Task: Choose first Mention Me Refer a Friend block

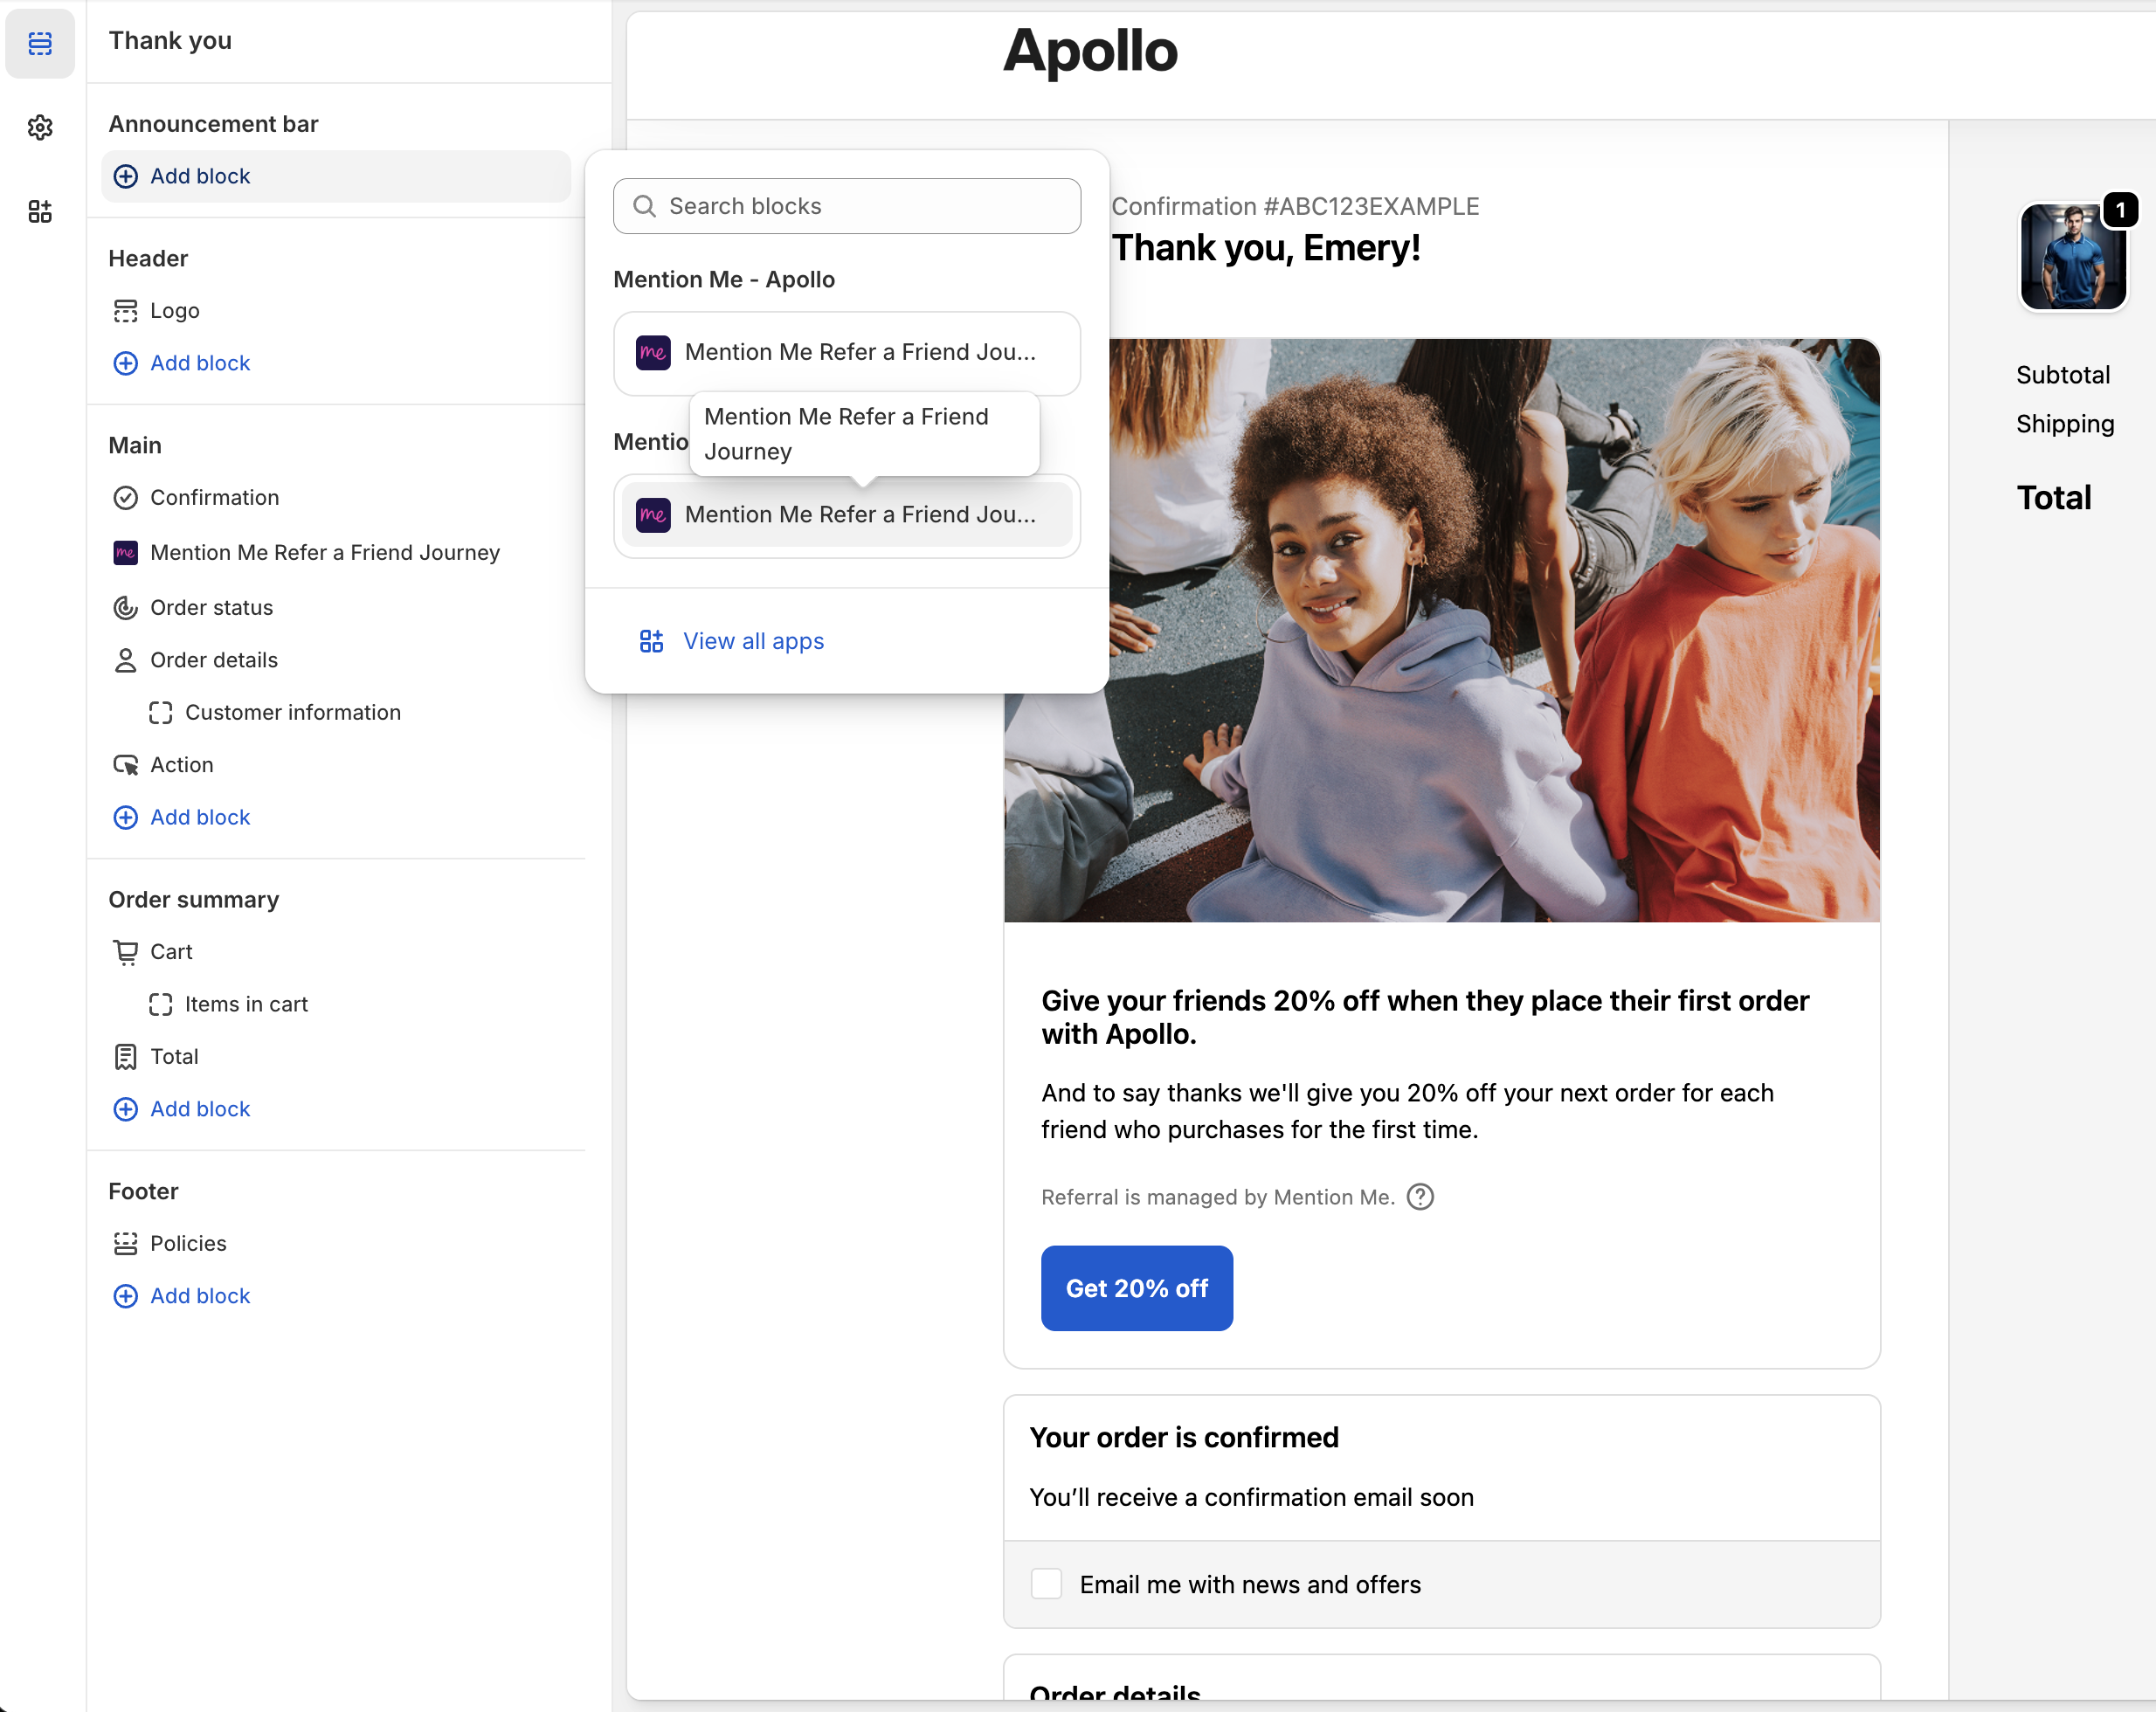Action: pyautogui.click(x=846, y=352)
